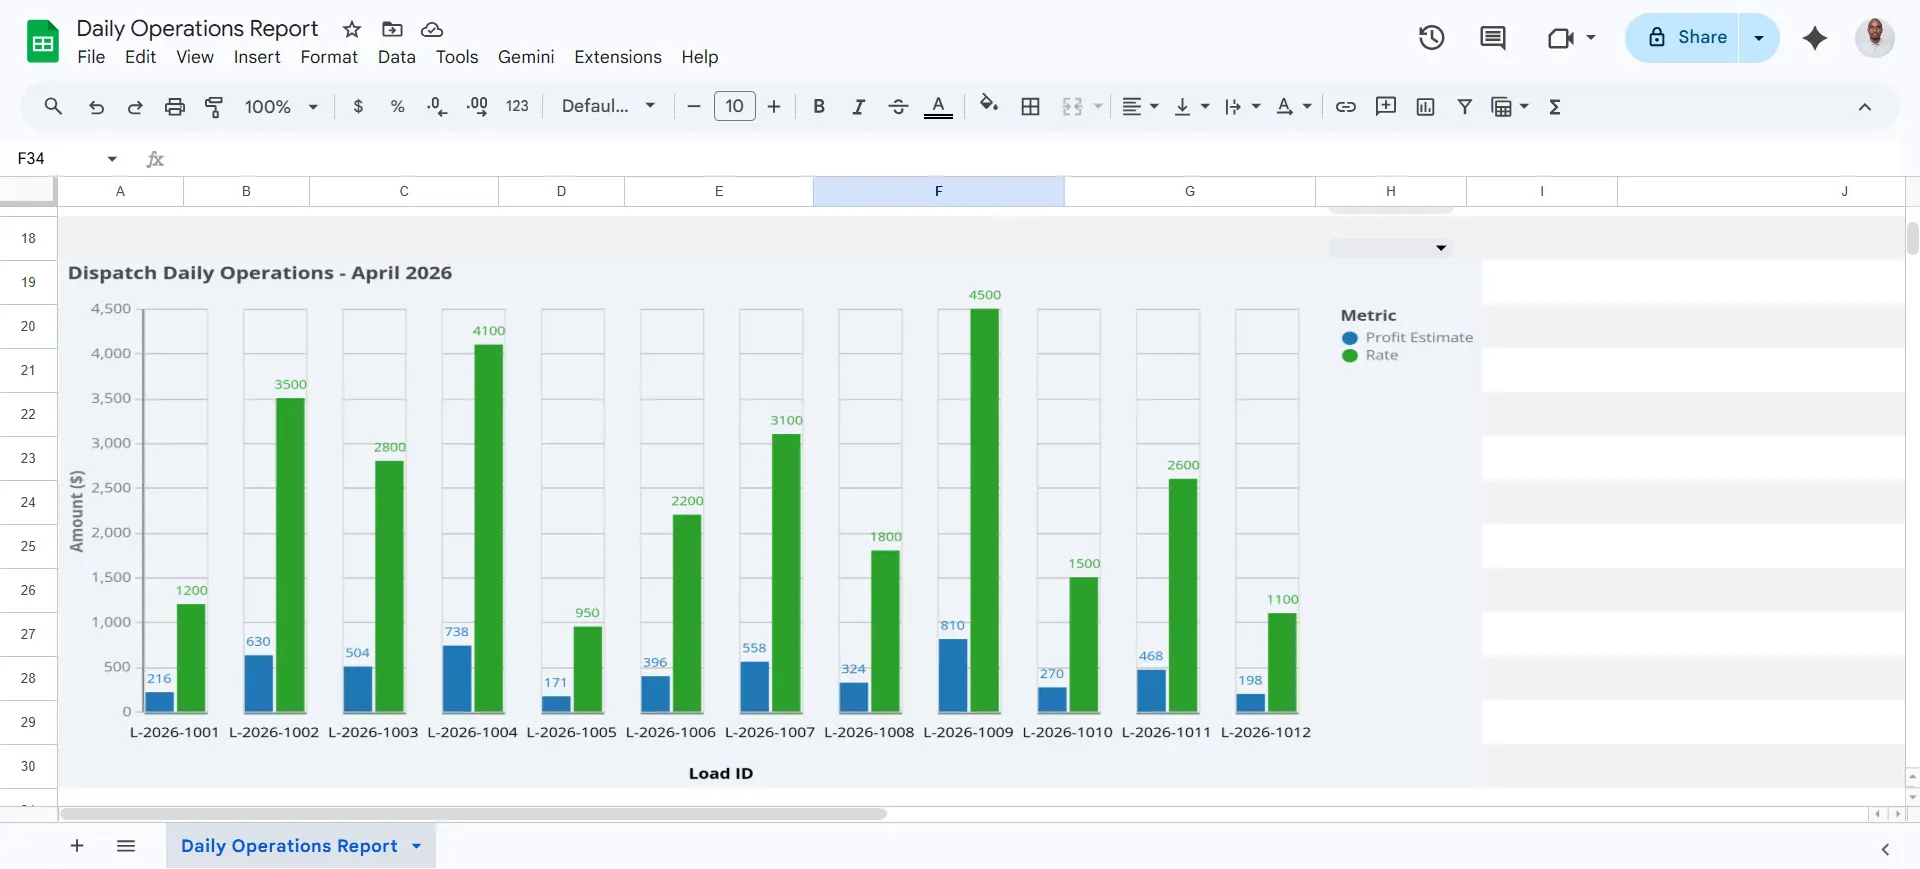Select the column F header
Viewport: 1920px width, 869px height.
(938, 191)
